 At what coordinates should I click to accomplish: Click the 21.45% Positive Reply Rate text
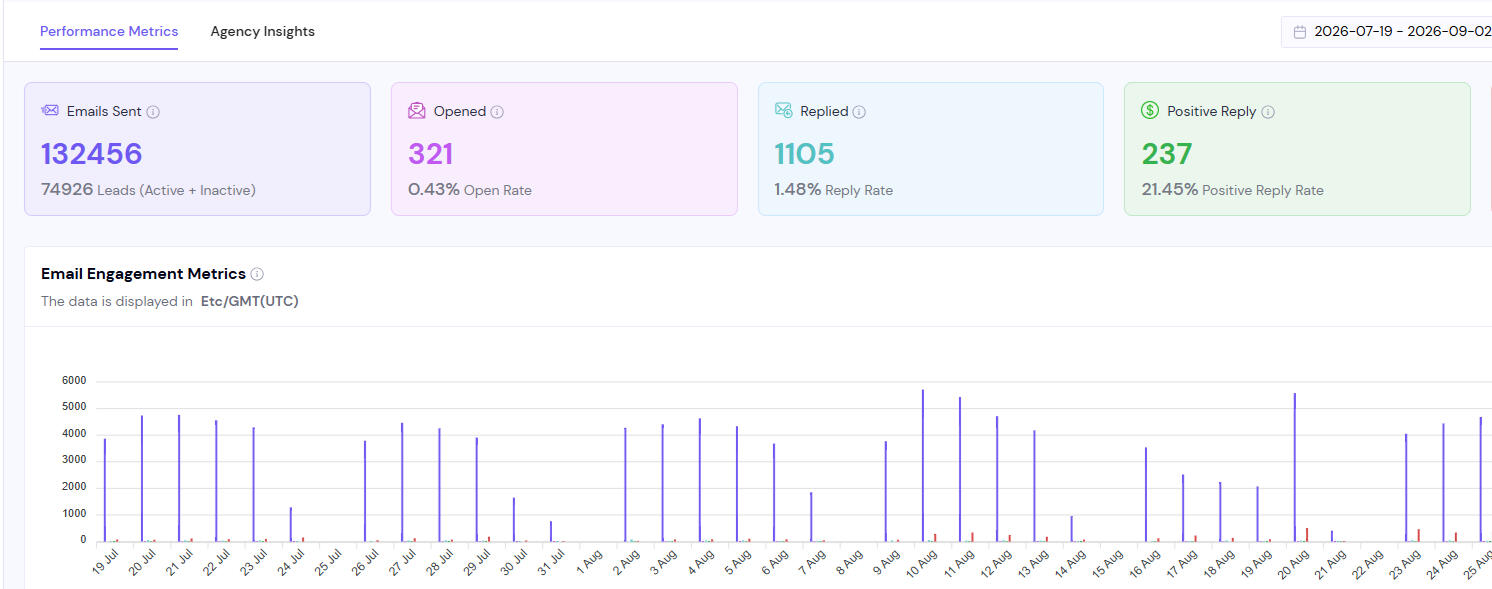click(x=1232, y=190)
